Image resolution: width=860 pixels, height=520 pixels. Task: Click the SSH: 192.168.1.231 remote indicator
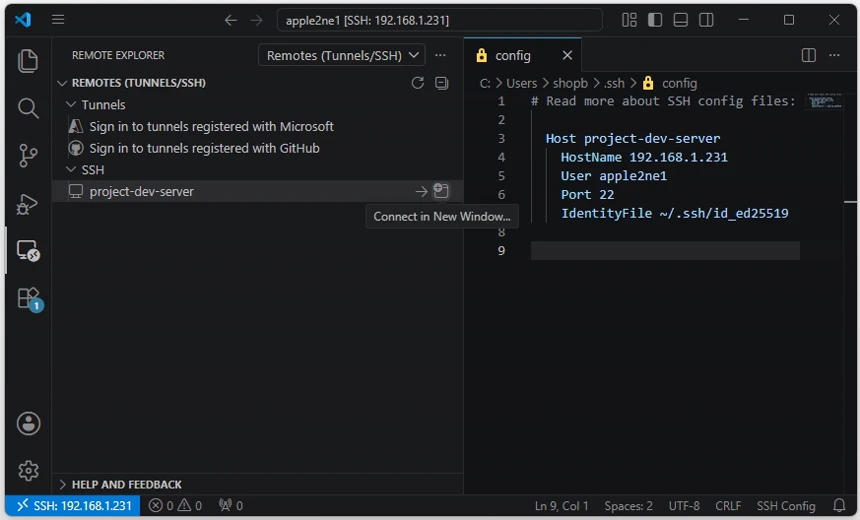73,505
